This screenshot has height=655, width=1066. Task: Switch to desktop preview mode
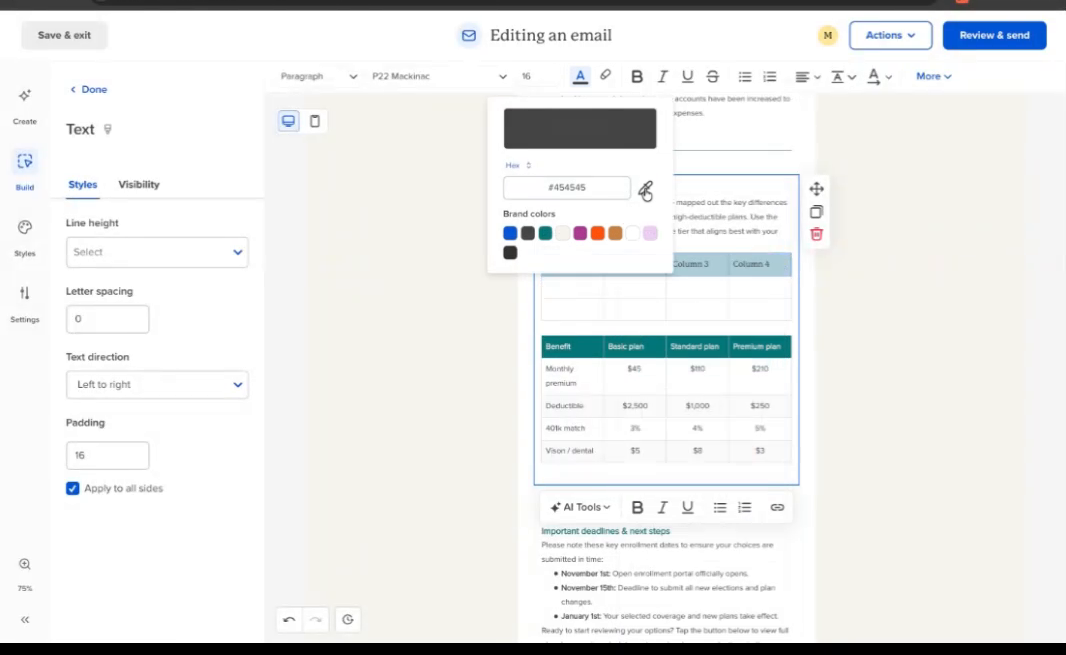pyautogui.click(x=288, y=121)
